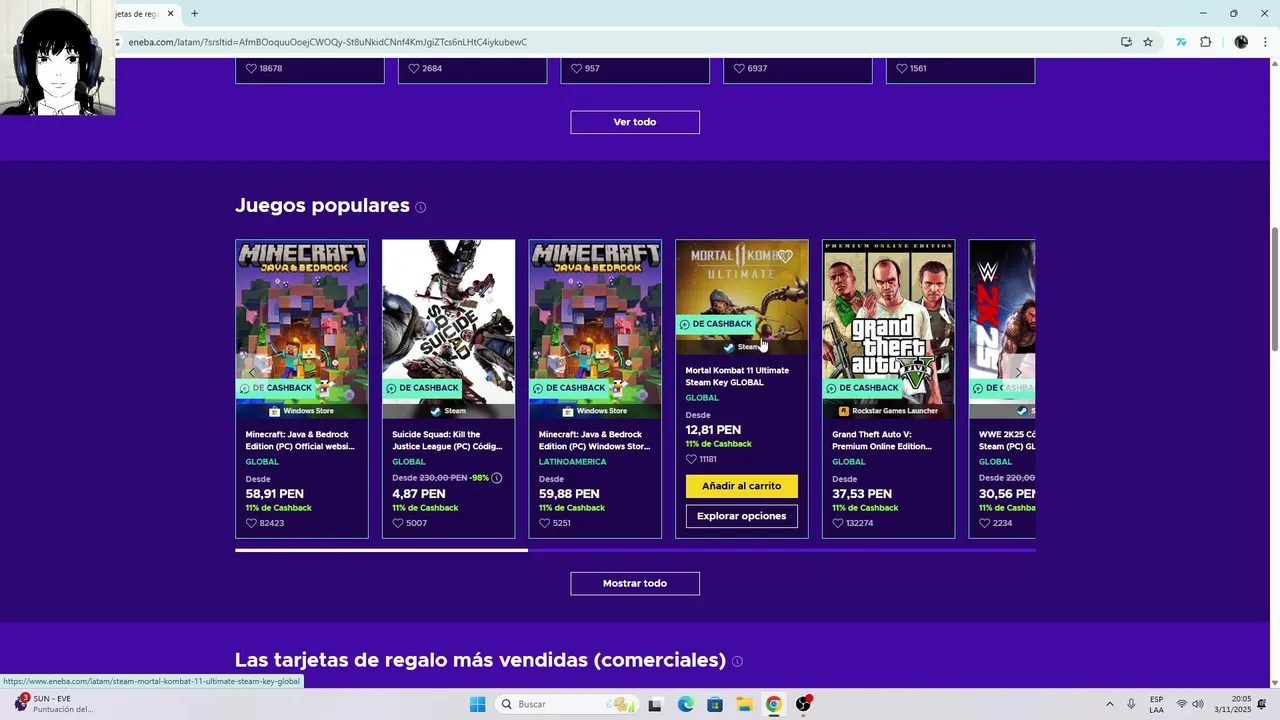
Task: Click heart icon with 2684 count
Action: click(414, 69)
